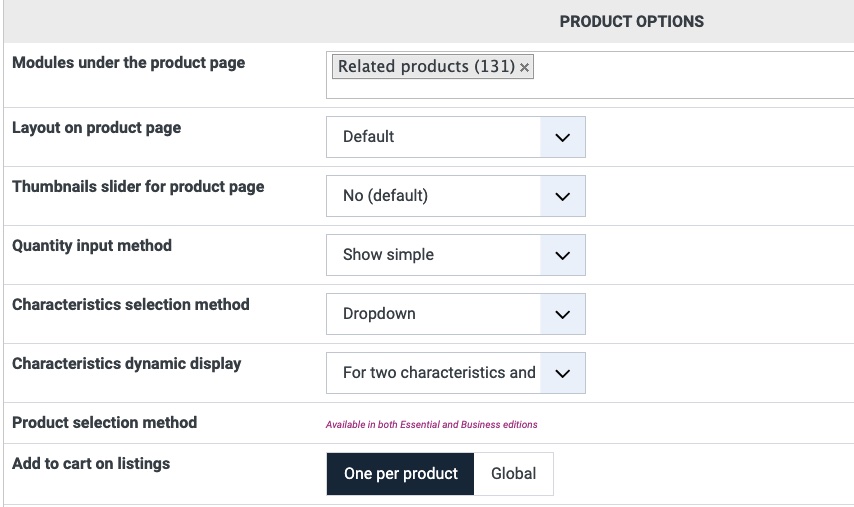
Task: Click the Characteristics selection method label
Action: 131,305
